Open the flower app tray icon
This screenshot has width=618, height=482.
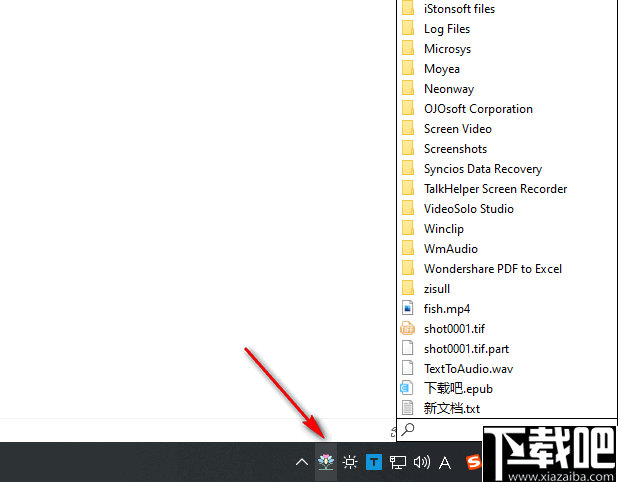tap(326, 462)
